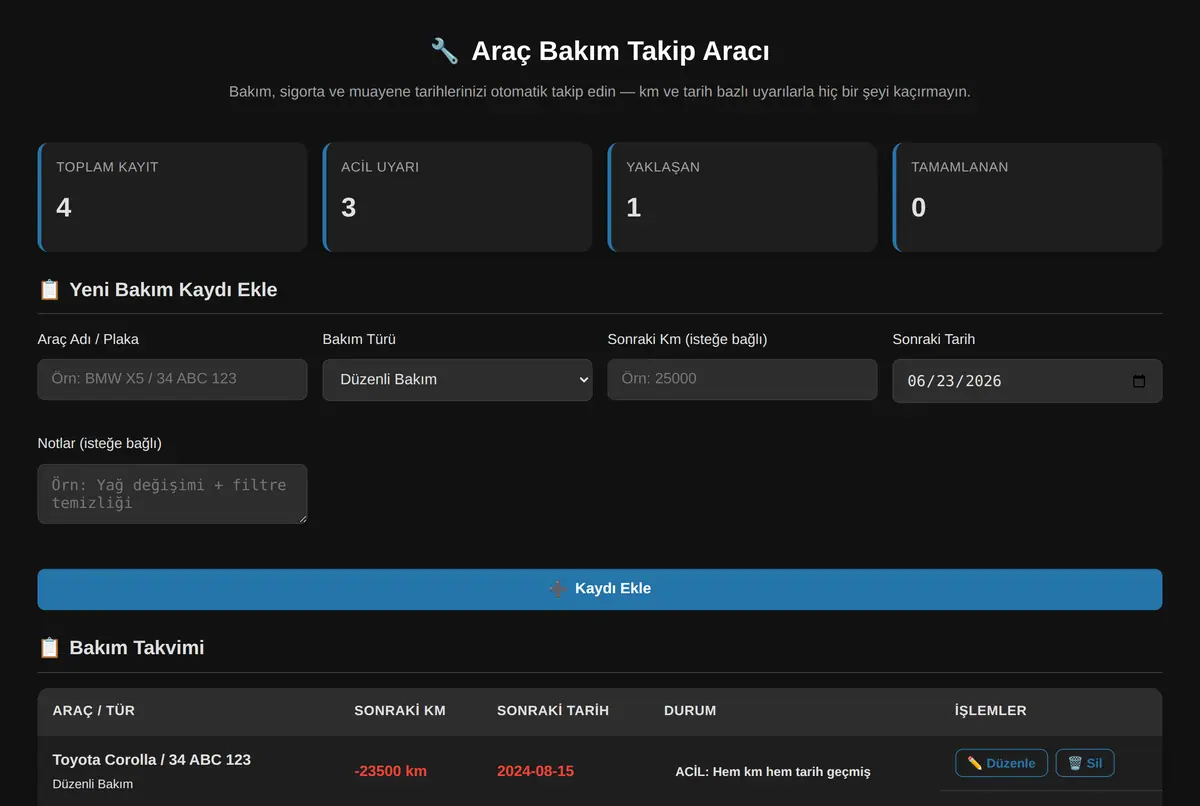Click the İŞLEMLER column header
Screen dimensions: 1200x806
pos(991,711)
